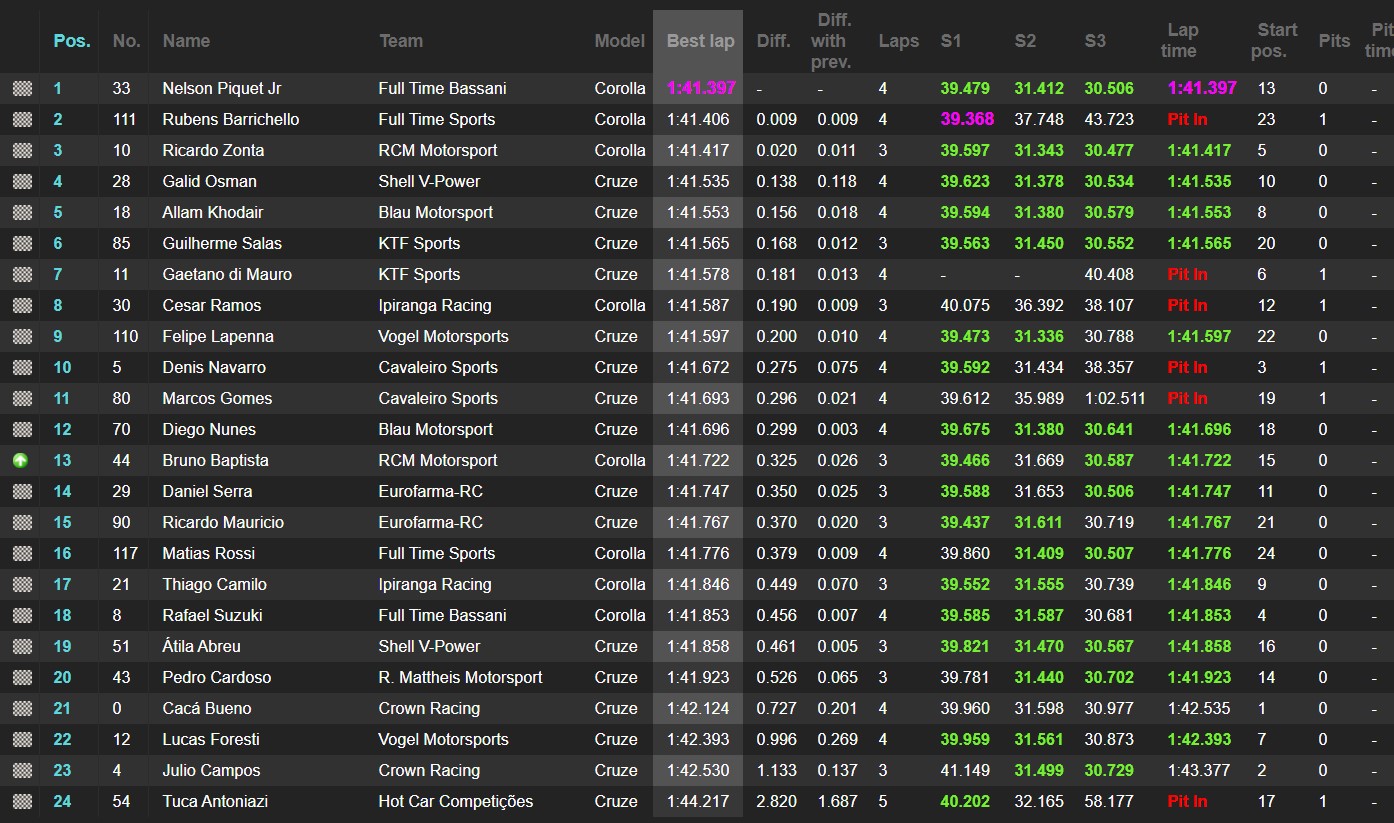Click the checkered flag icon for Nelson Piquet Jr
Screen dimensions: 1394x823
click(21, 89)
